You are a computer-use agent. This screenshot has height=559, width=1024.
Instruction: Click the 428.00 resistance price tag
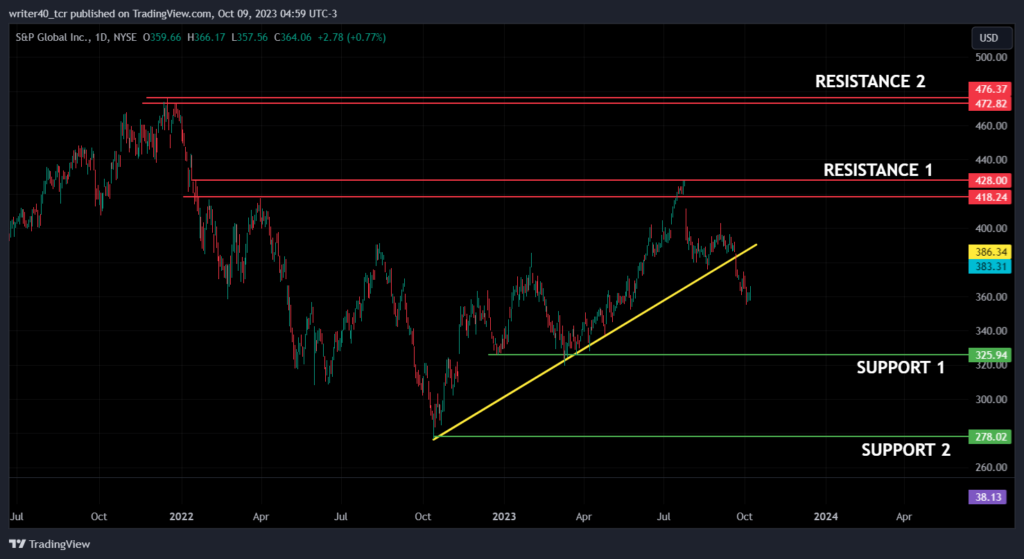point(990,180)
